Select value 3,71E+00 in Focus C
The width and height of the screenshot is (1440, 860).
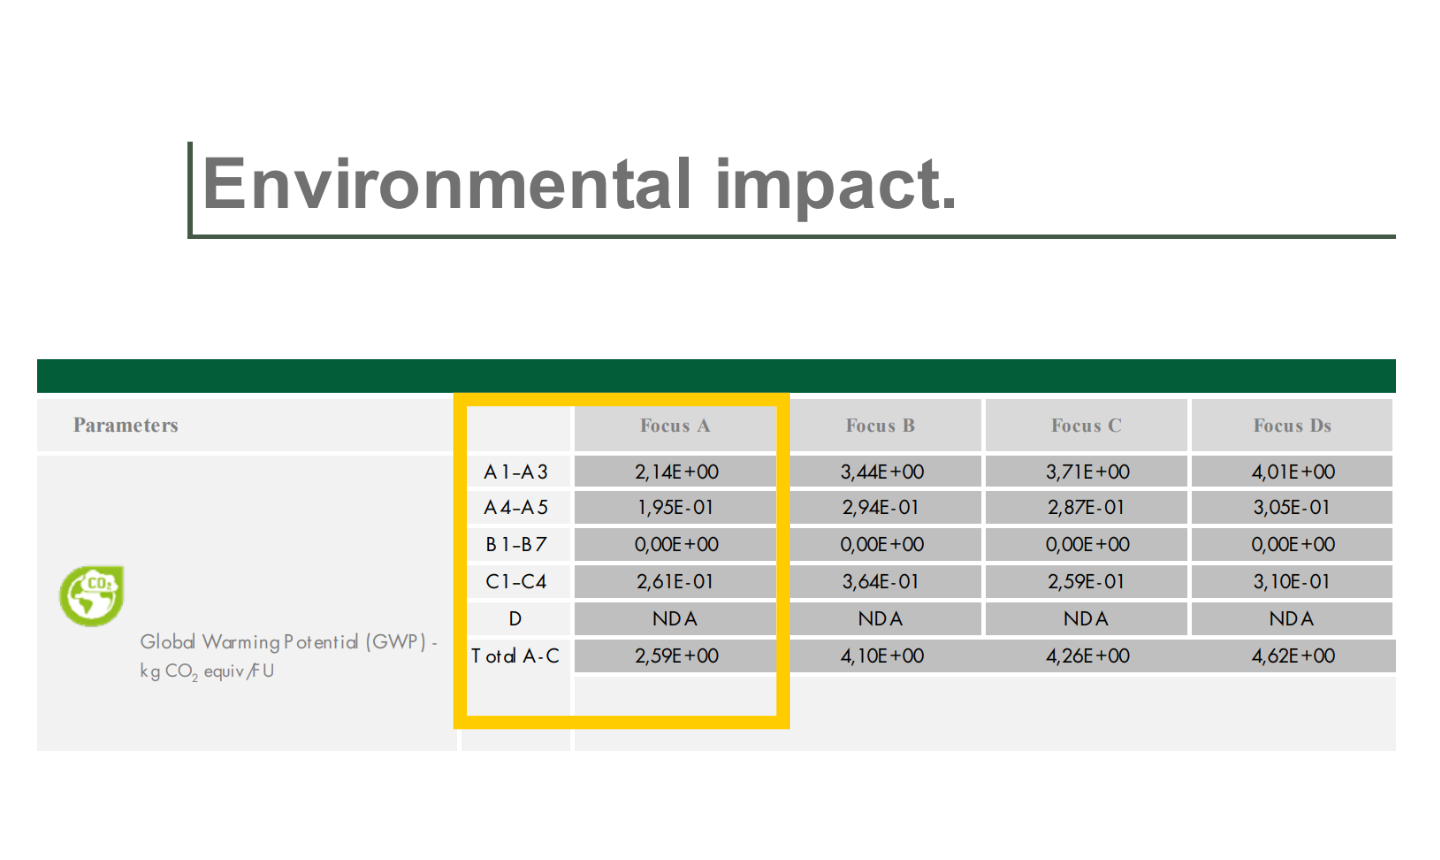(1087, 472)
